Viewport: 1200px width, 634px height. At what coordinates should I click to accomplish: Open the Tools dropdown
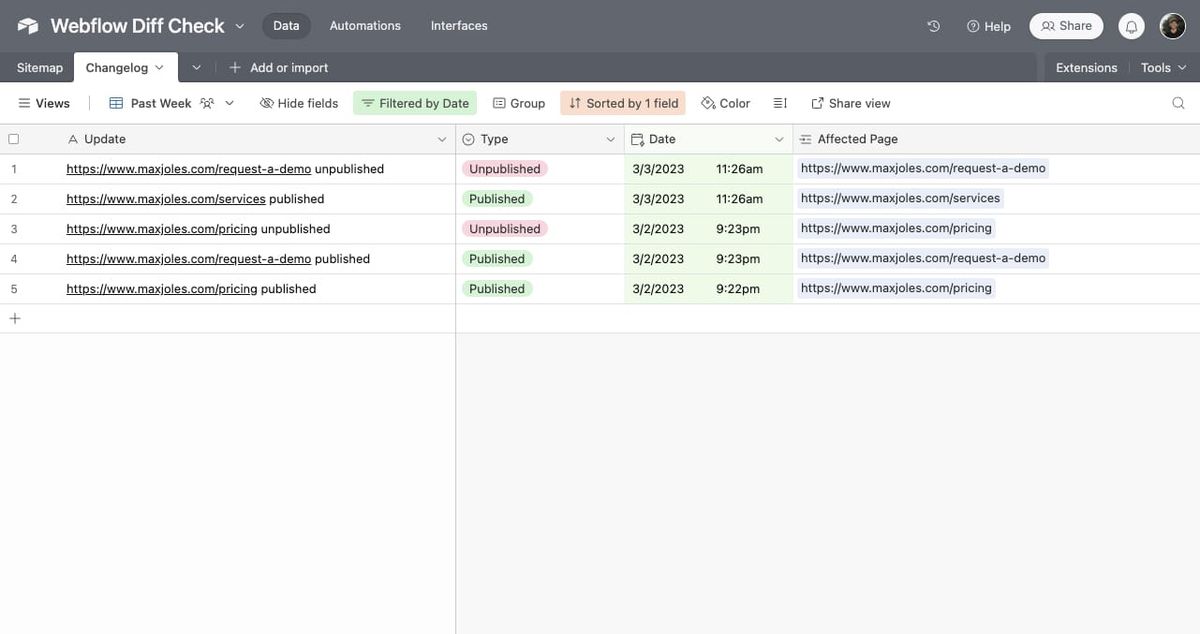(x=1164, y=67)
